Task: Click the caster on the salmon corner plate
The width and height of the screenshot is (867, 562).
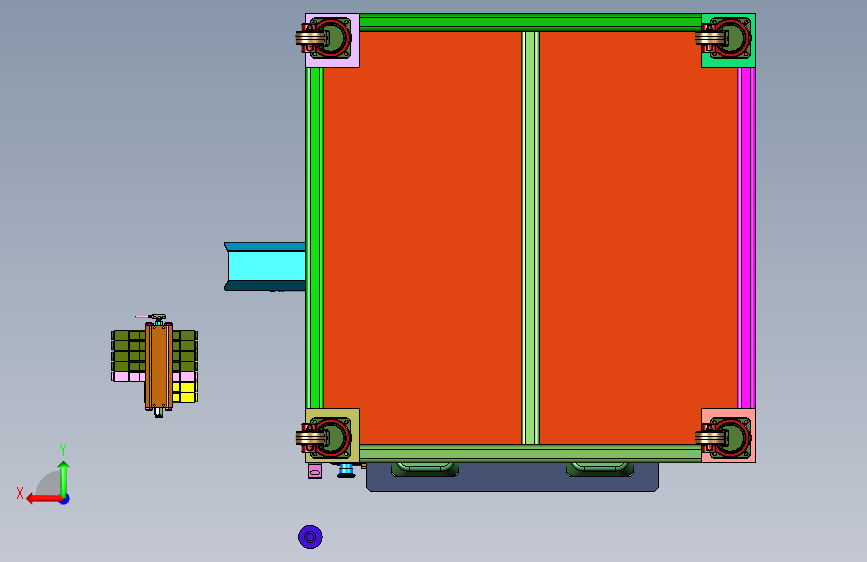Action: (724, 438)
